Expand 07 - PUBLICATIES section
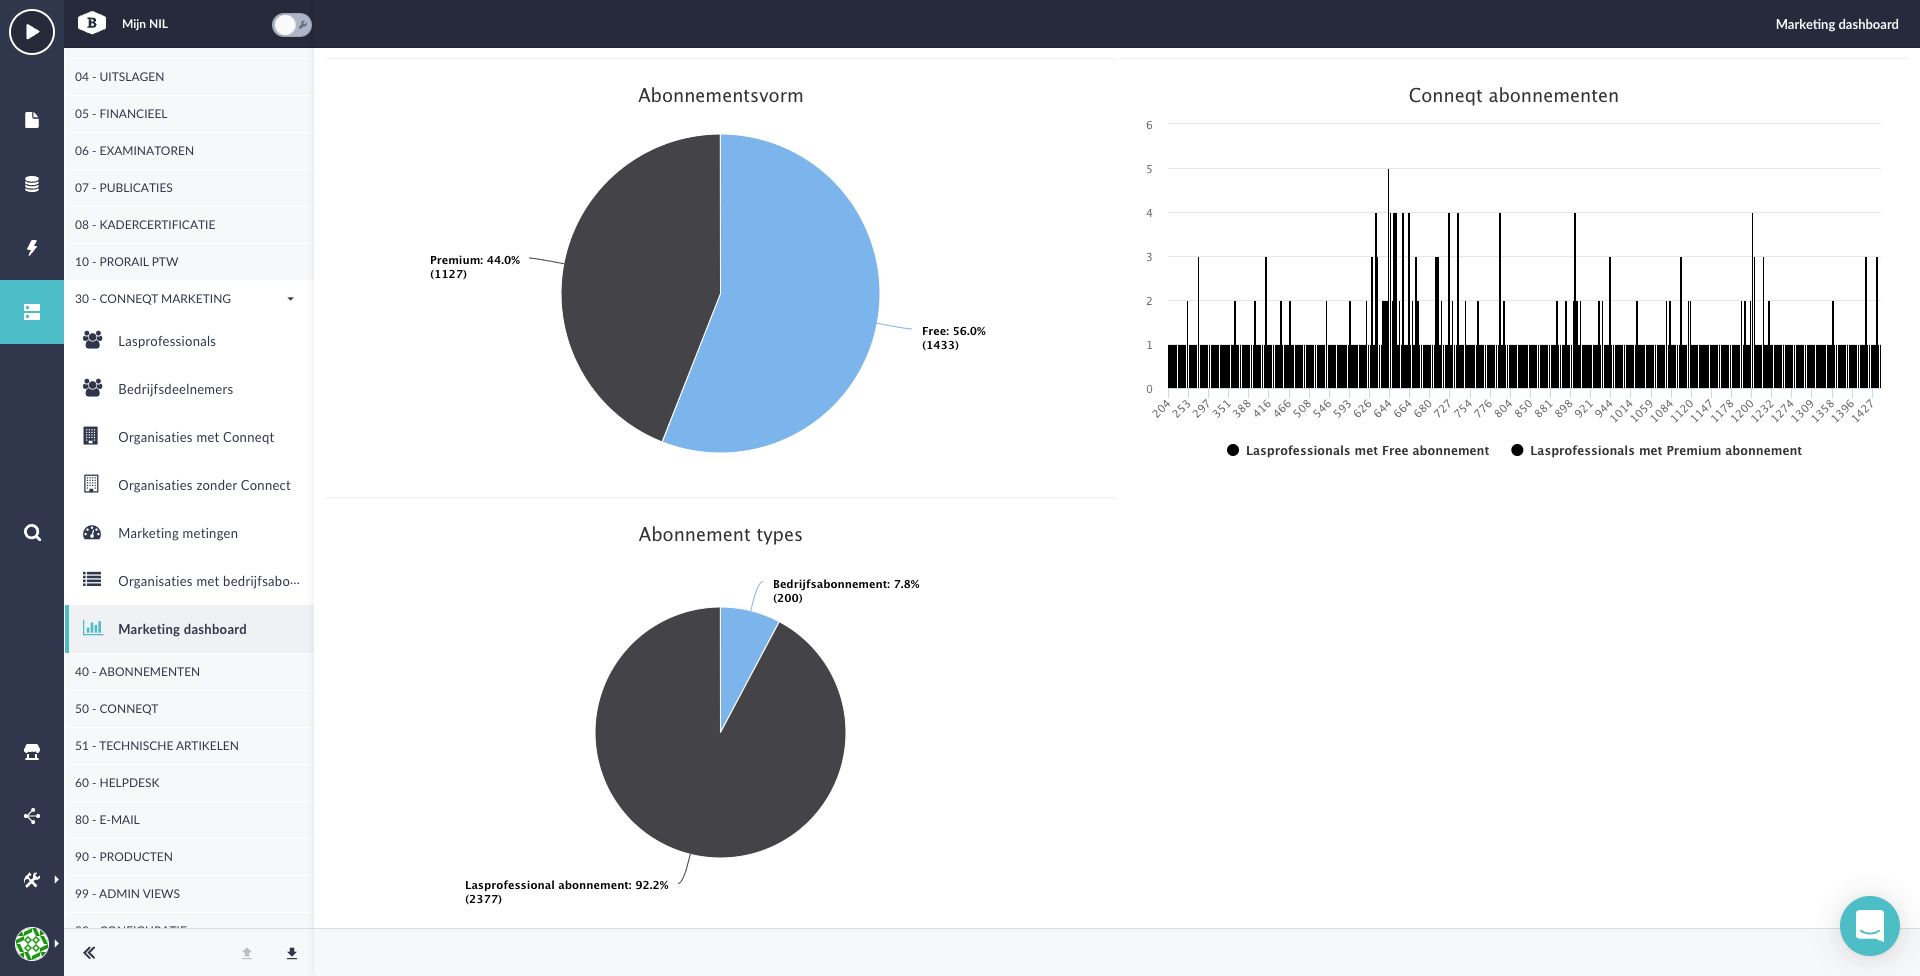 coord(189,188)
